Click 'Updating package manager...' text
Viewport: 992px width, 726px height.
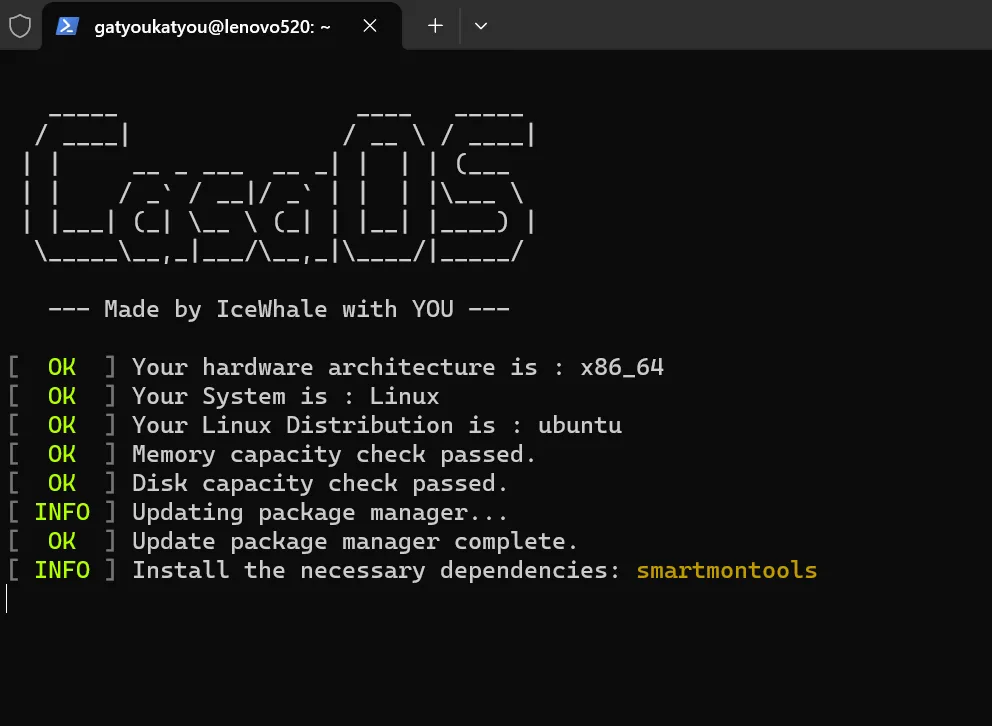coord(320,512)
